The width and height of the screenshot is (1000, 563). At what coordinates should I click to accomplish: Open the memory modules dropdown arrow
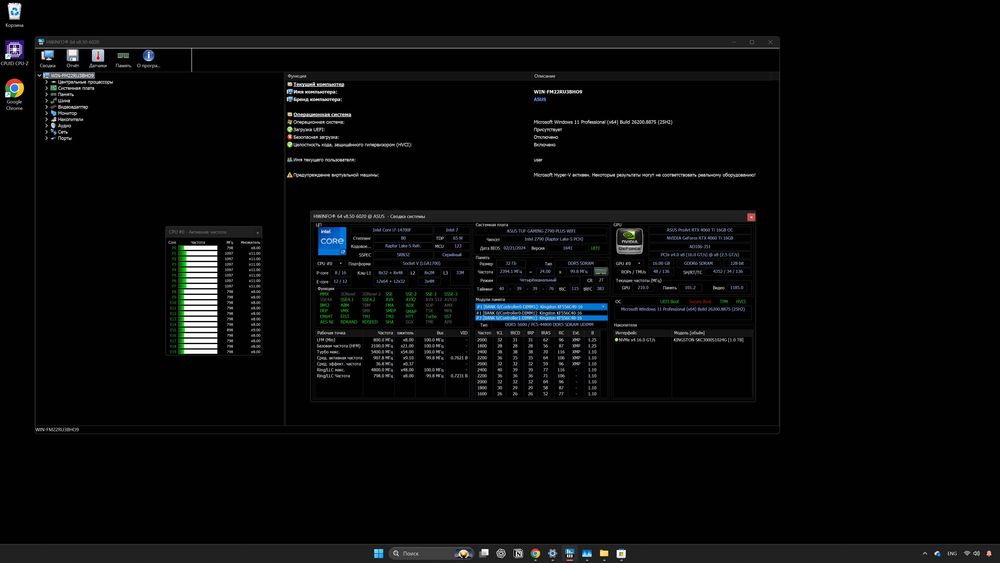click(x=603, y=307)
